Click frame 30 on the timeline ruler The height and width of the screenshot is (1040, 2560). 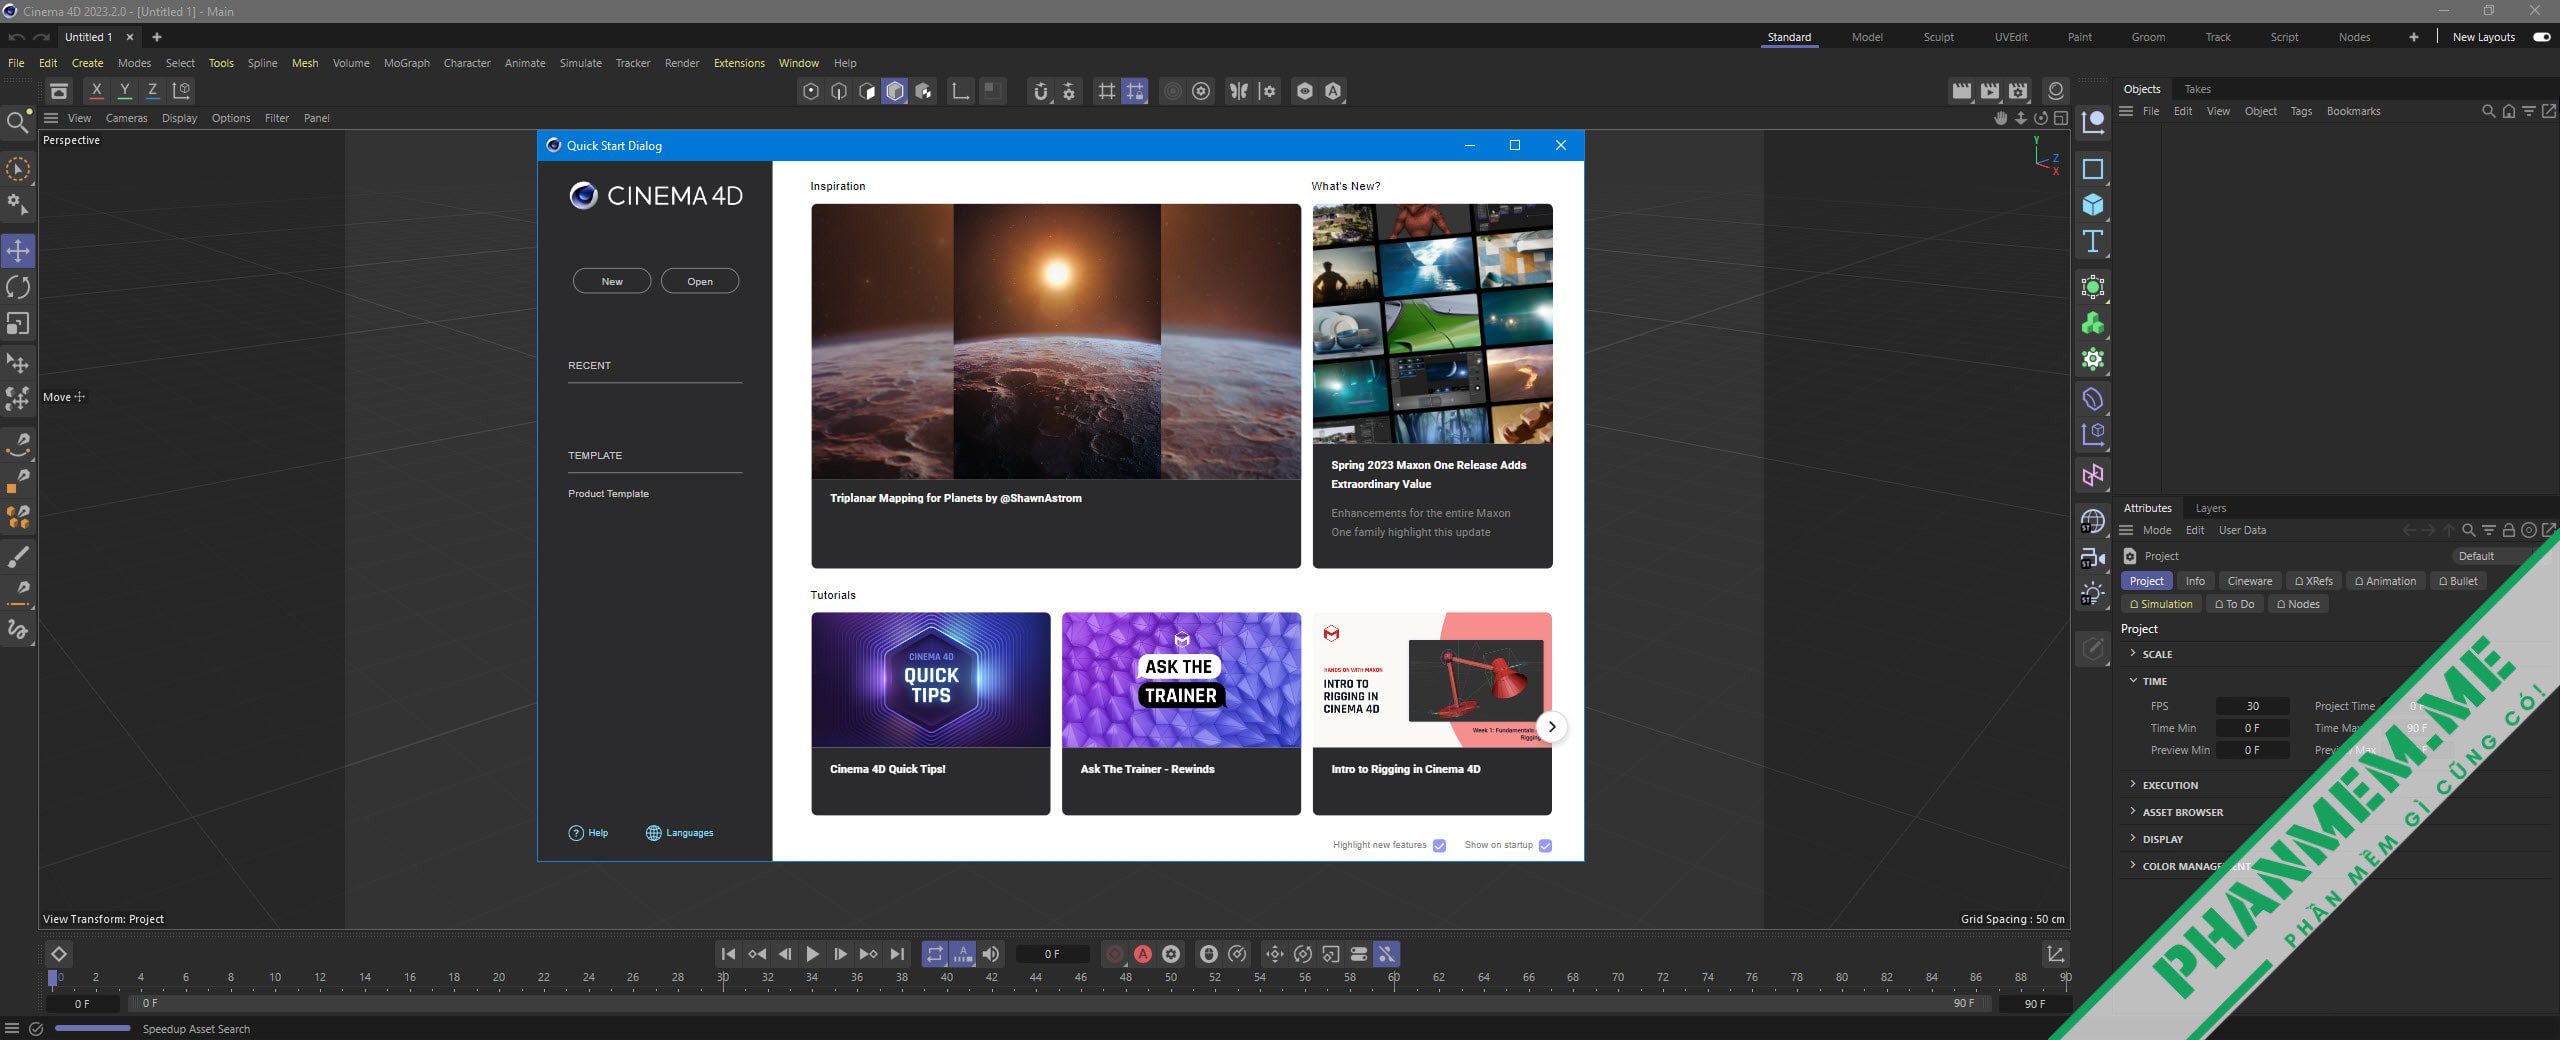[723, 978]
